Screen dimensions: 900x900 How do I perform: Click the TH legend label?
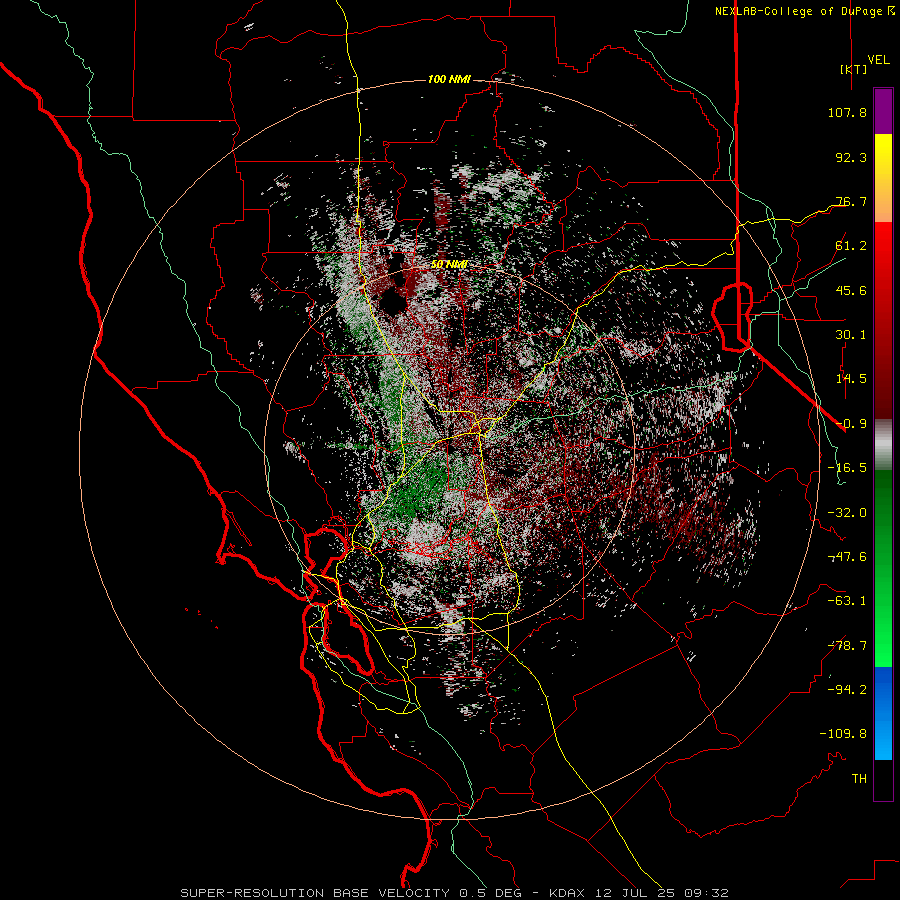(859, 779)
